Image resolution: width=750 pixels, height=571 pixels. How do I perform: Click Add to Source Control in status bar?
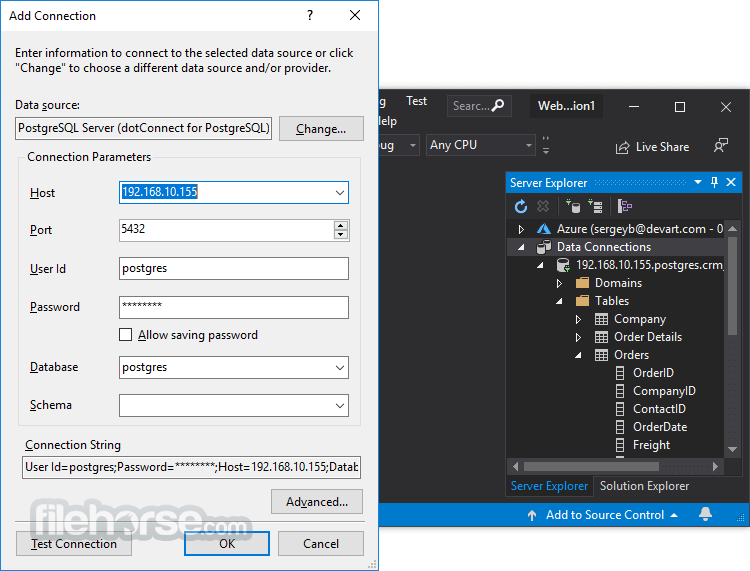(604, 515)
